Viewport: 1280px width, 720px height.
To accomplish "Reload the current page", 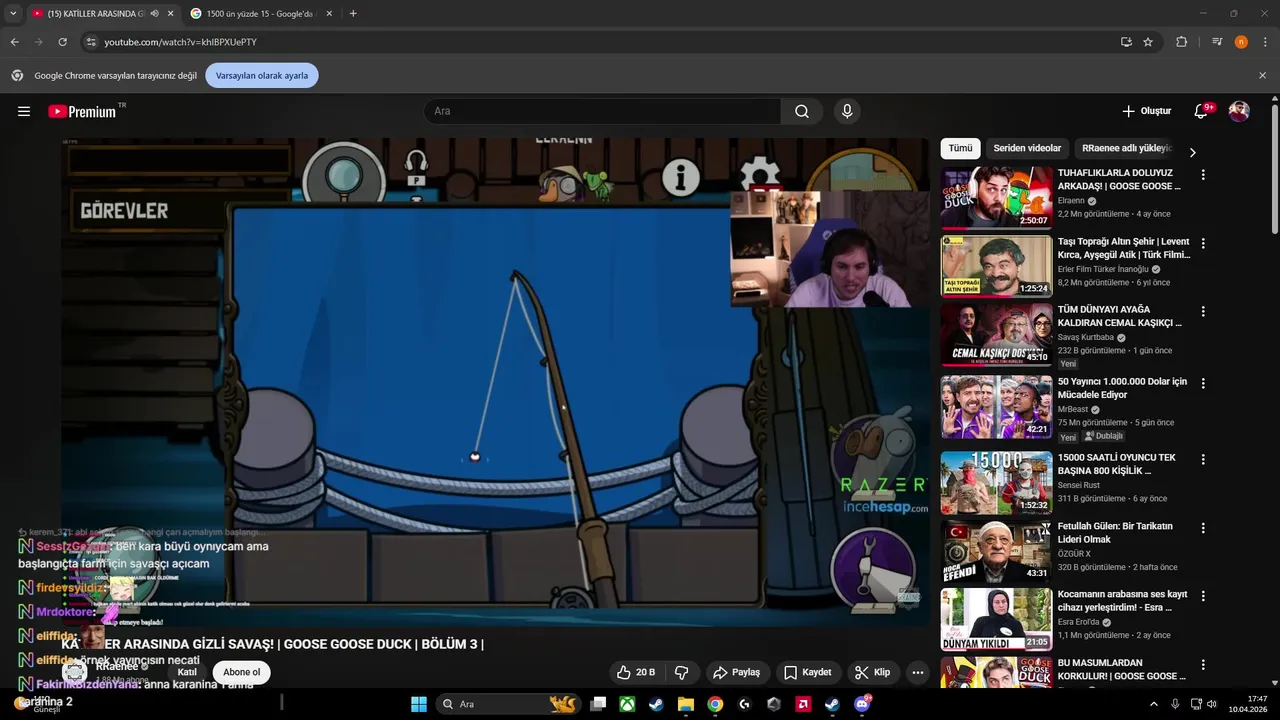I will 62,42.
